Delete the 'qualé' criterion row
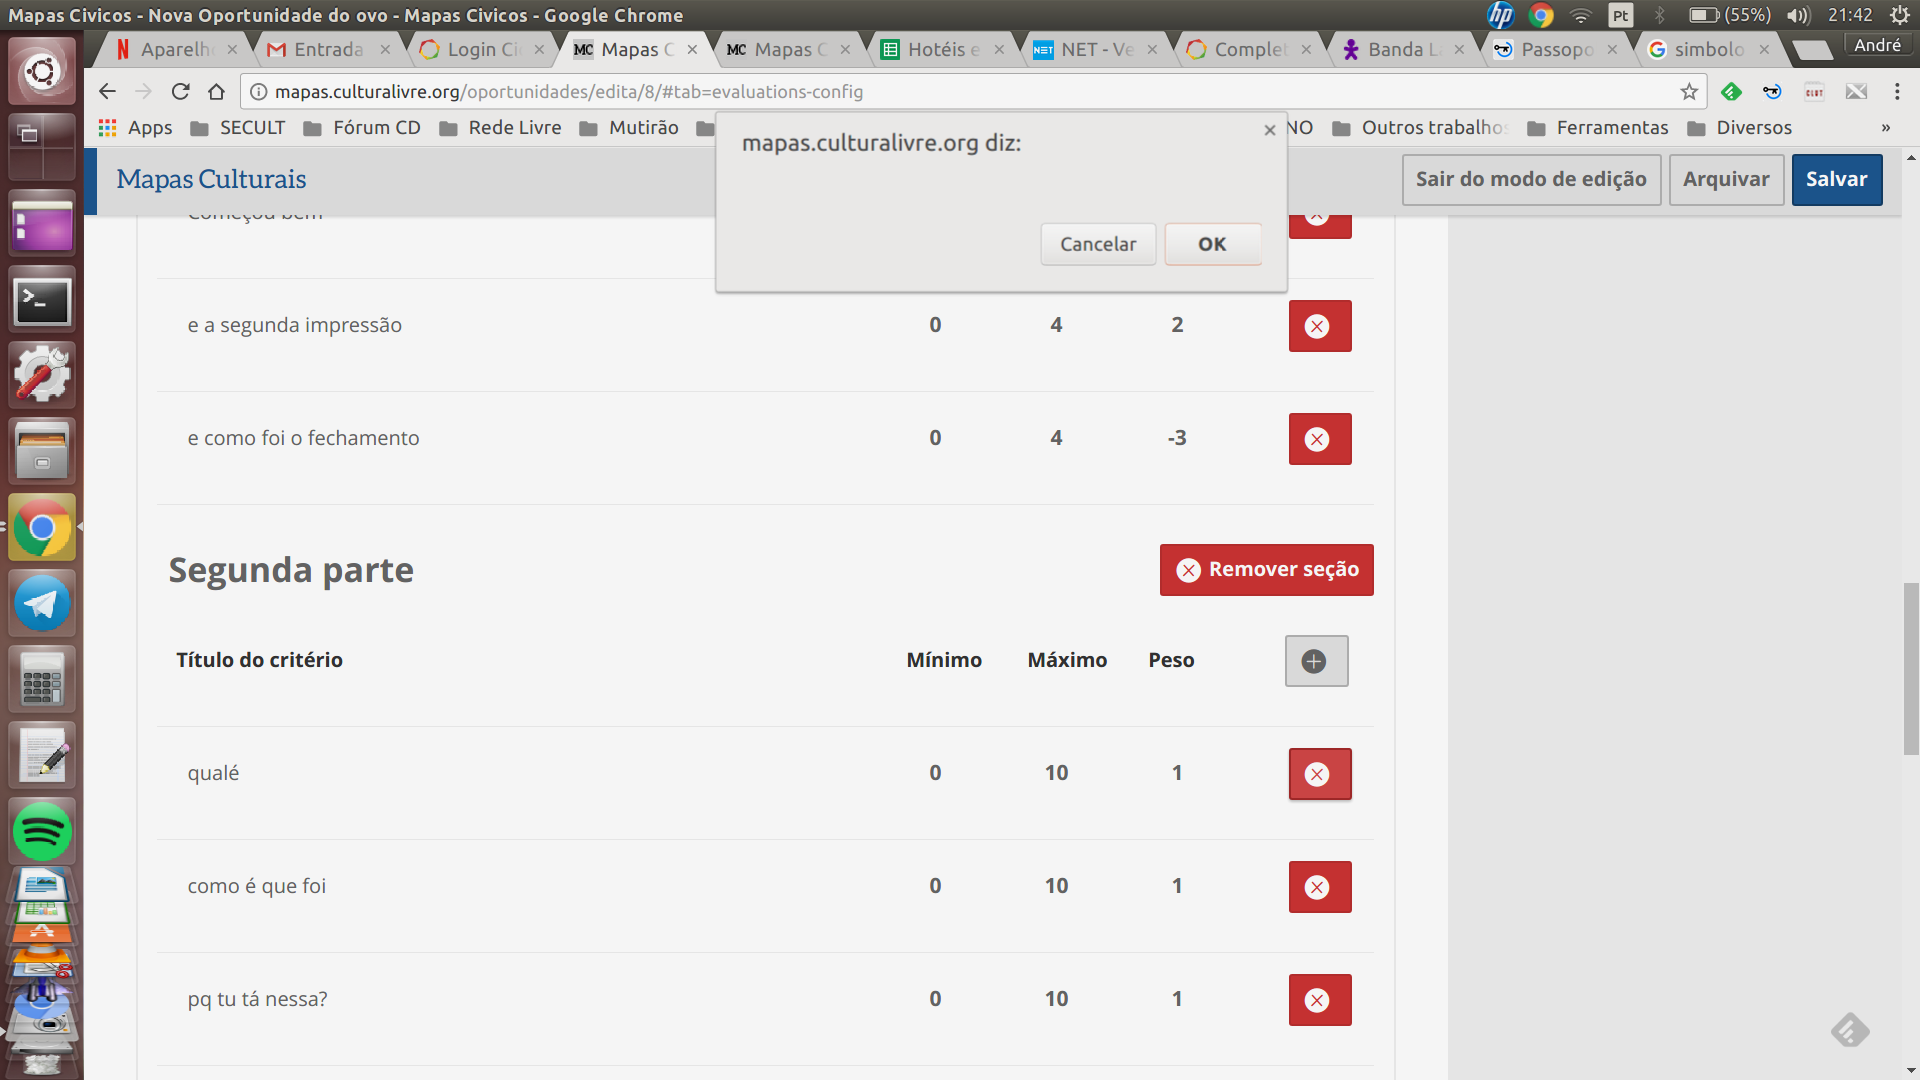 pos(1319,774)
